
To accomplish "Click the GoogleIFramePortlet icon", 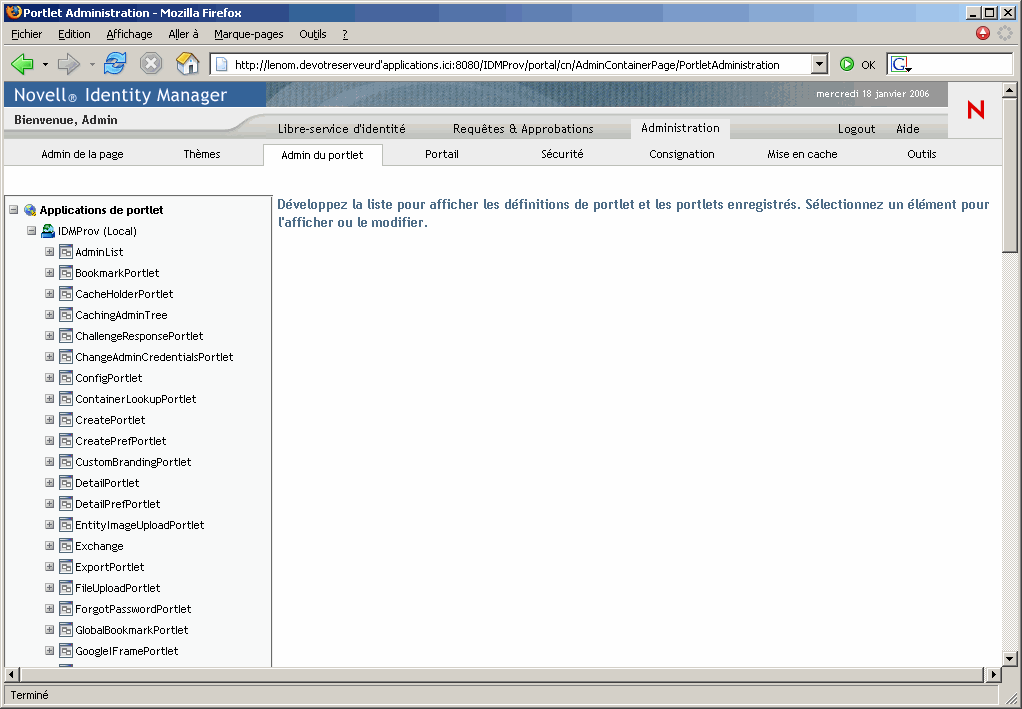I will 65,651.
